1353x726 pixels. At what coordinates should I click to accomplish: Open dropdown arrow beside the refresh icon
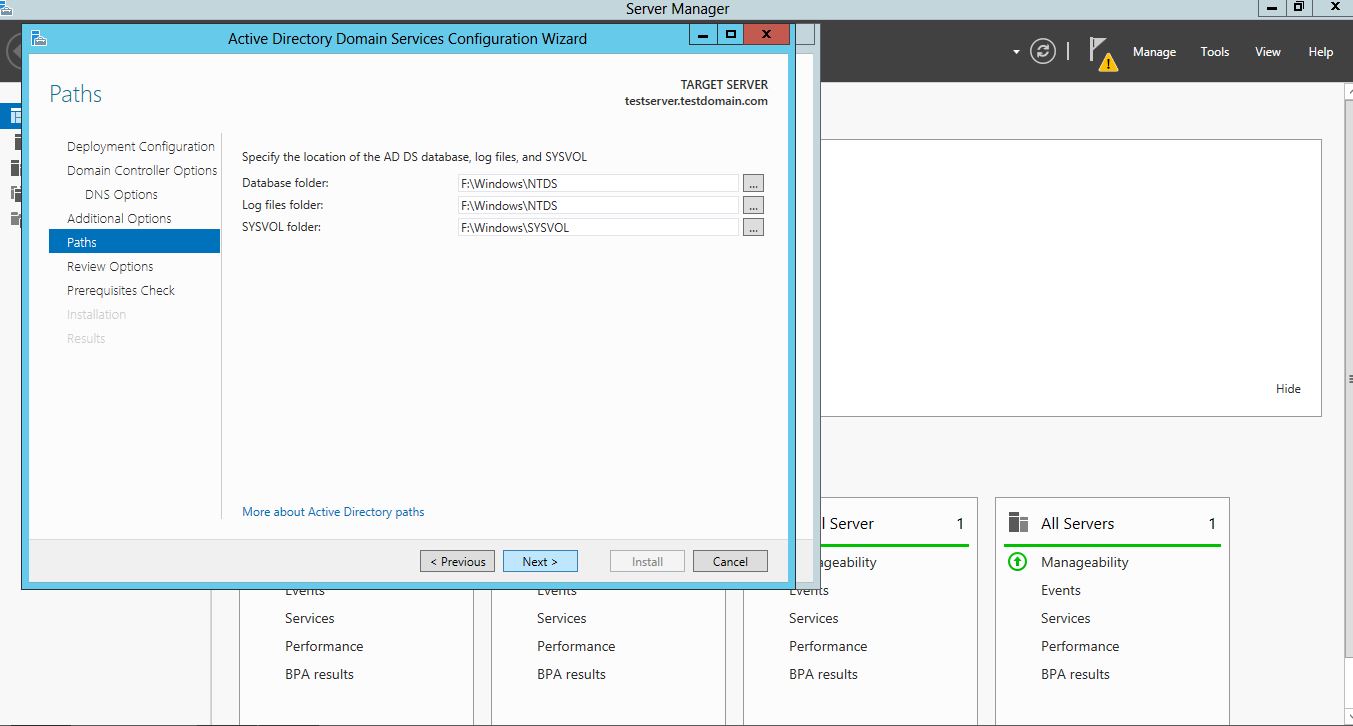(x=1016, y=52)
